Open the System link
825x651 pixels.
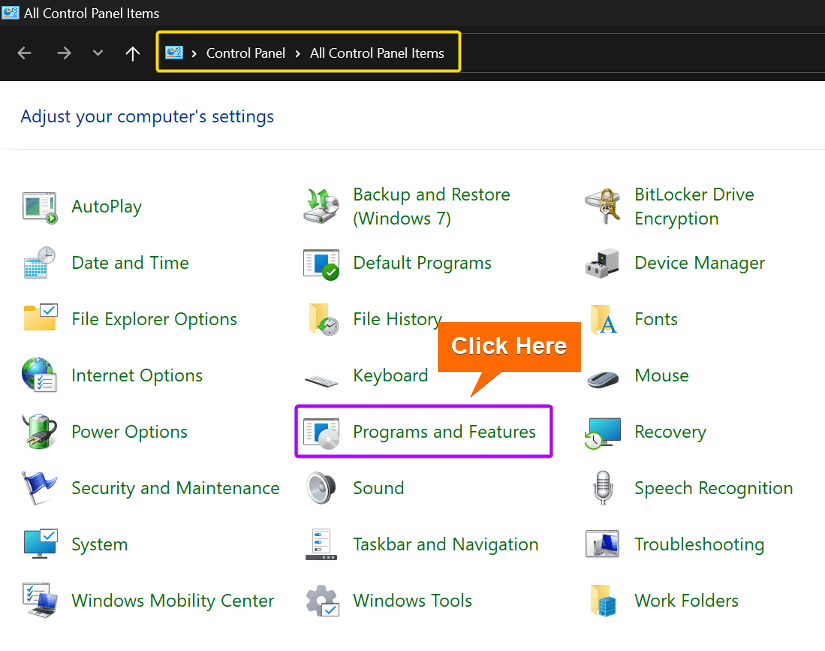(99, 544)
